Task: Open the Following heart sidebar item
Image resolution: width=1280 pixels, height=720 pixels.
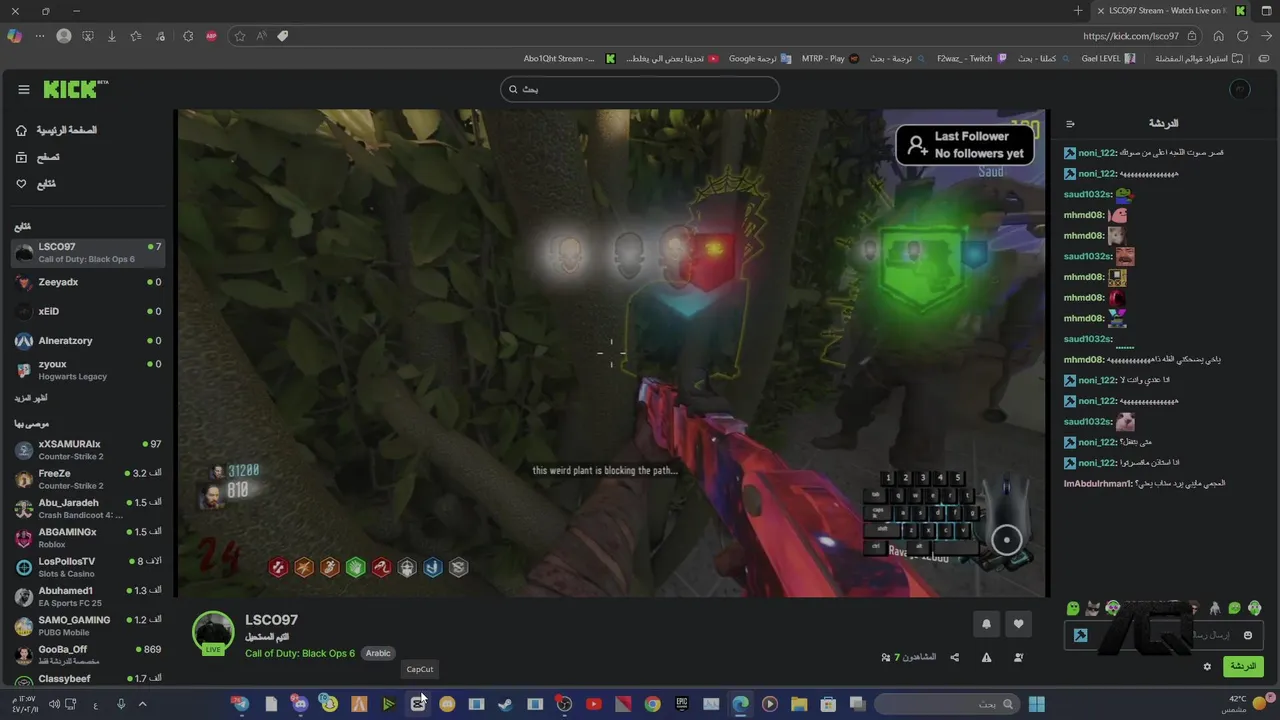Action: 36,184
